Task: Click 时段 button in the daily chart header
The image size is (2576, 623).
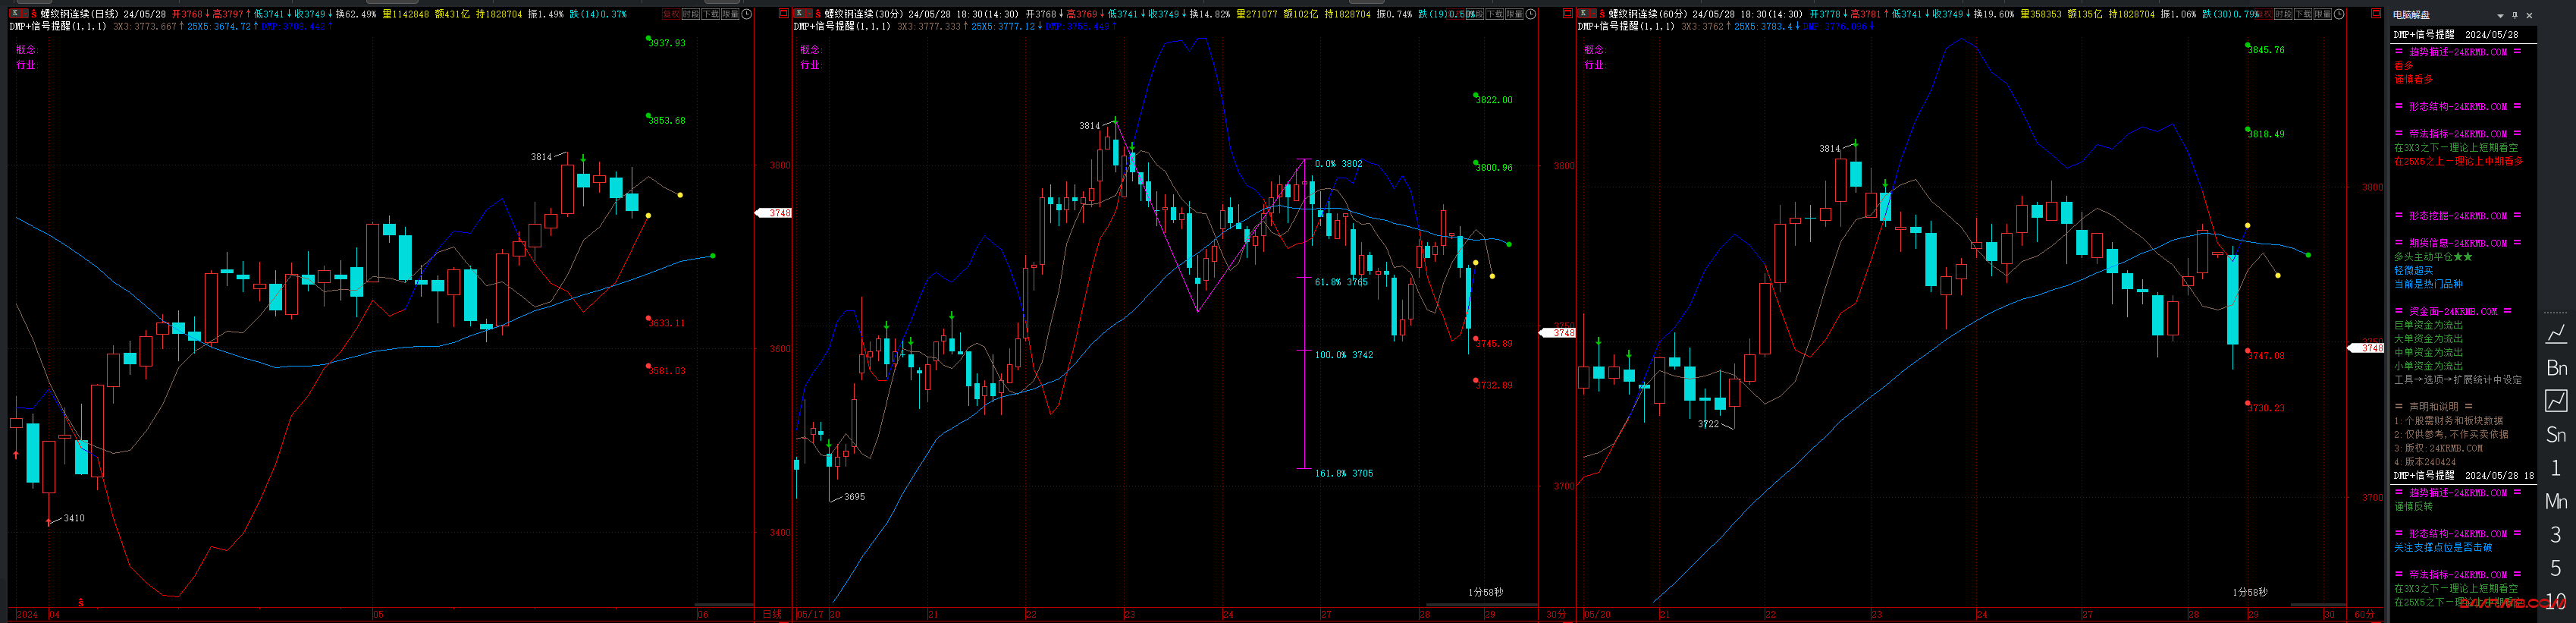Action: [x=691, y=14]
